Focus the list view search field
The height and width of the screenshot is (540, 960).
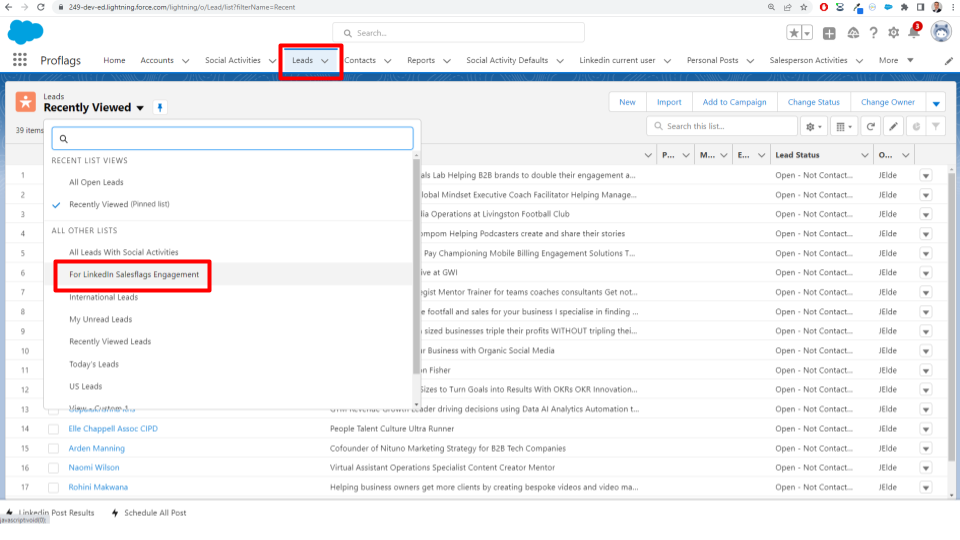(x=232, y=138)
